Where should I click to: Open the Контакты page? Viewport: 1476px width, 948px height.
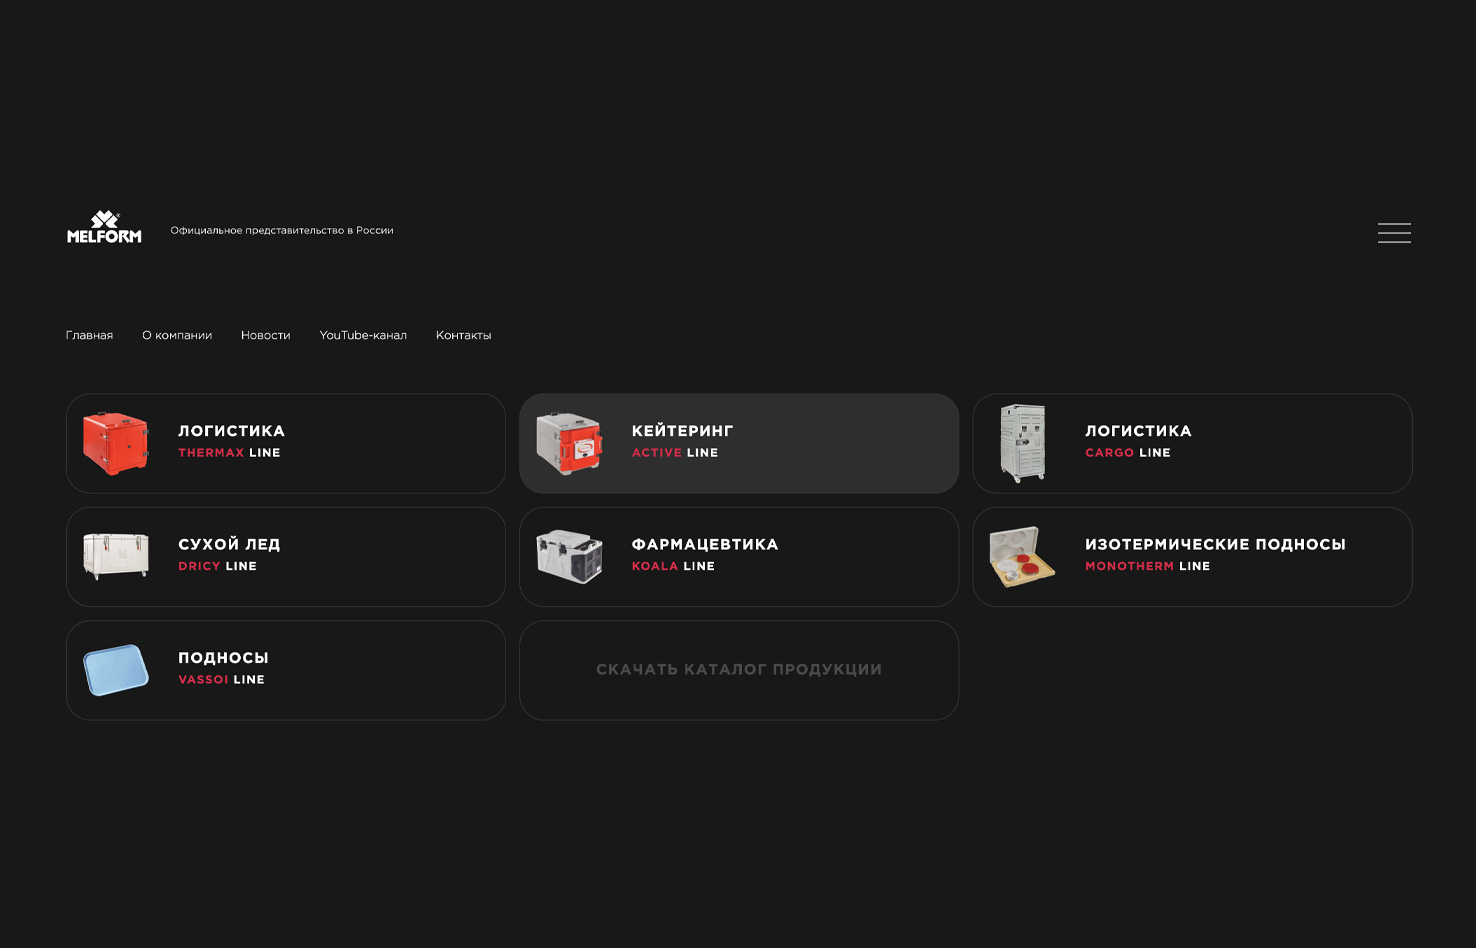coord(463,335)
